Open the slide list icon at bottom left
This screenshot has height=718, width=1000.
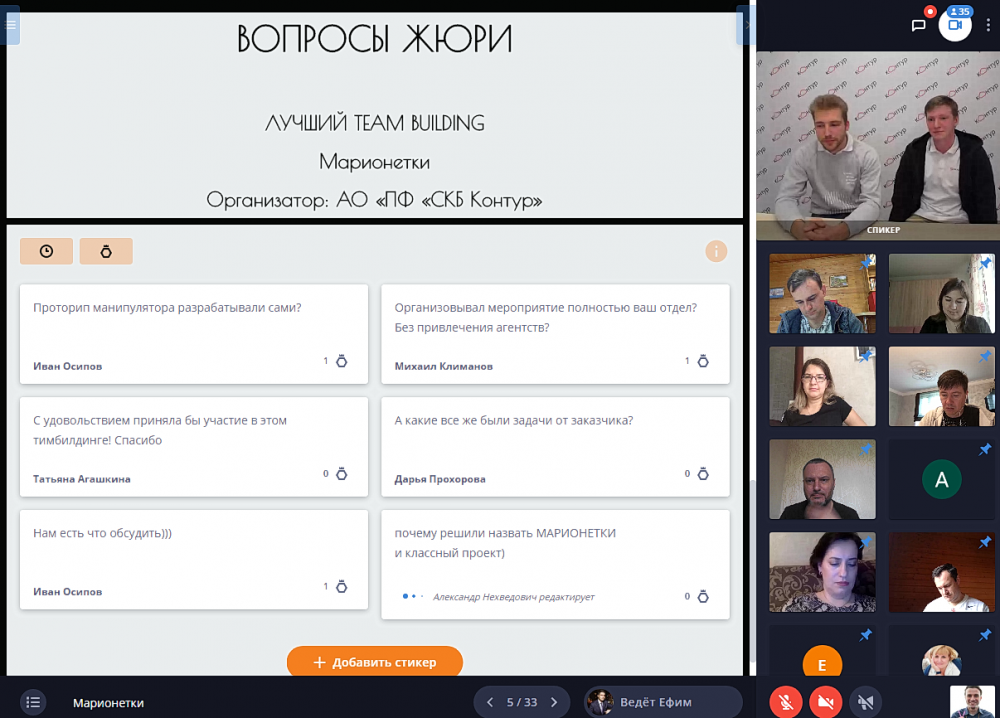(x=33, y=702)
